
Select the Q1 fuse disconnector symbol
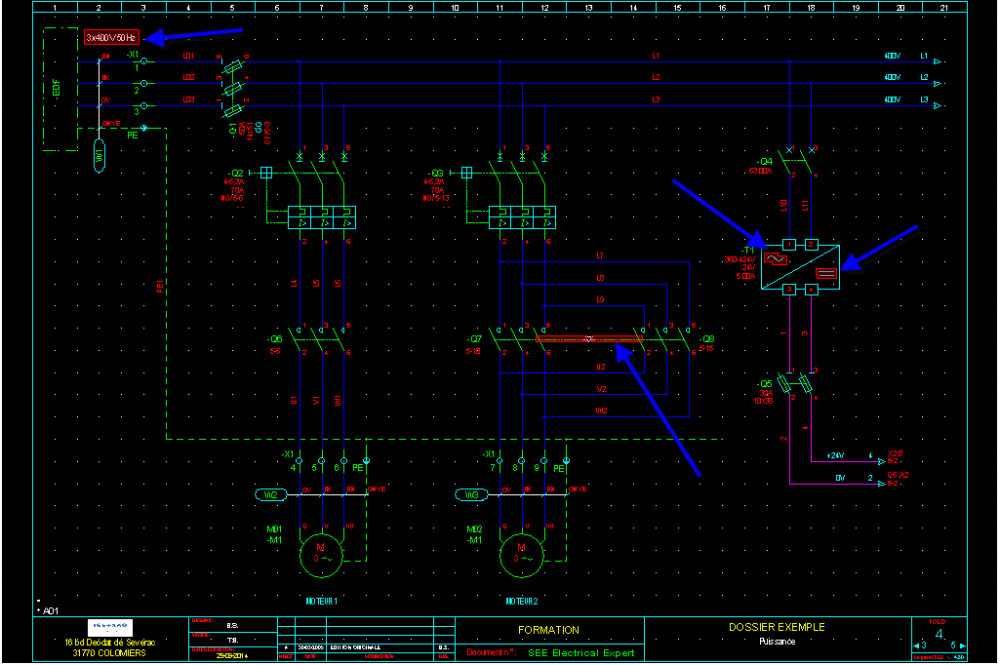(233, 84)
